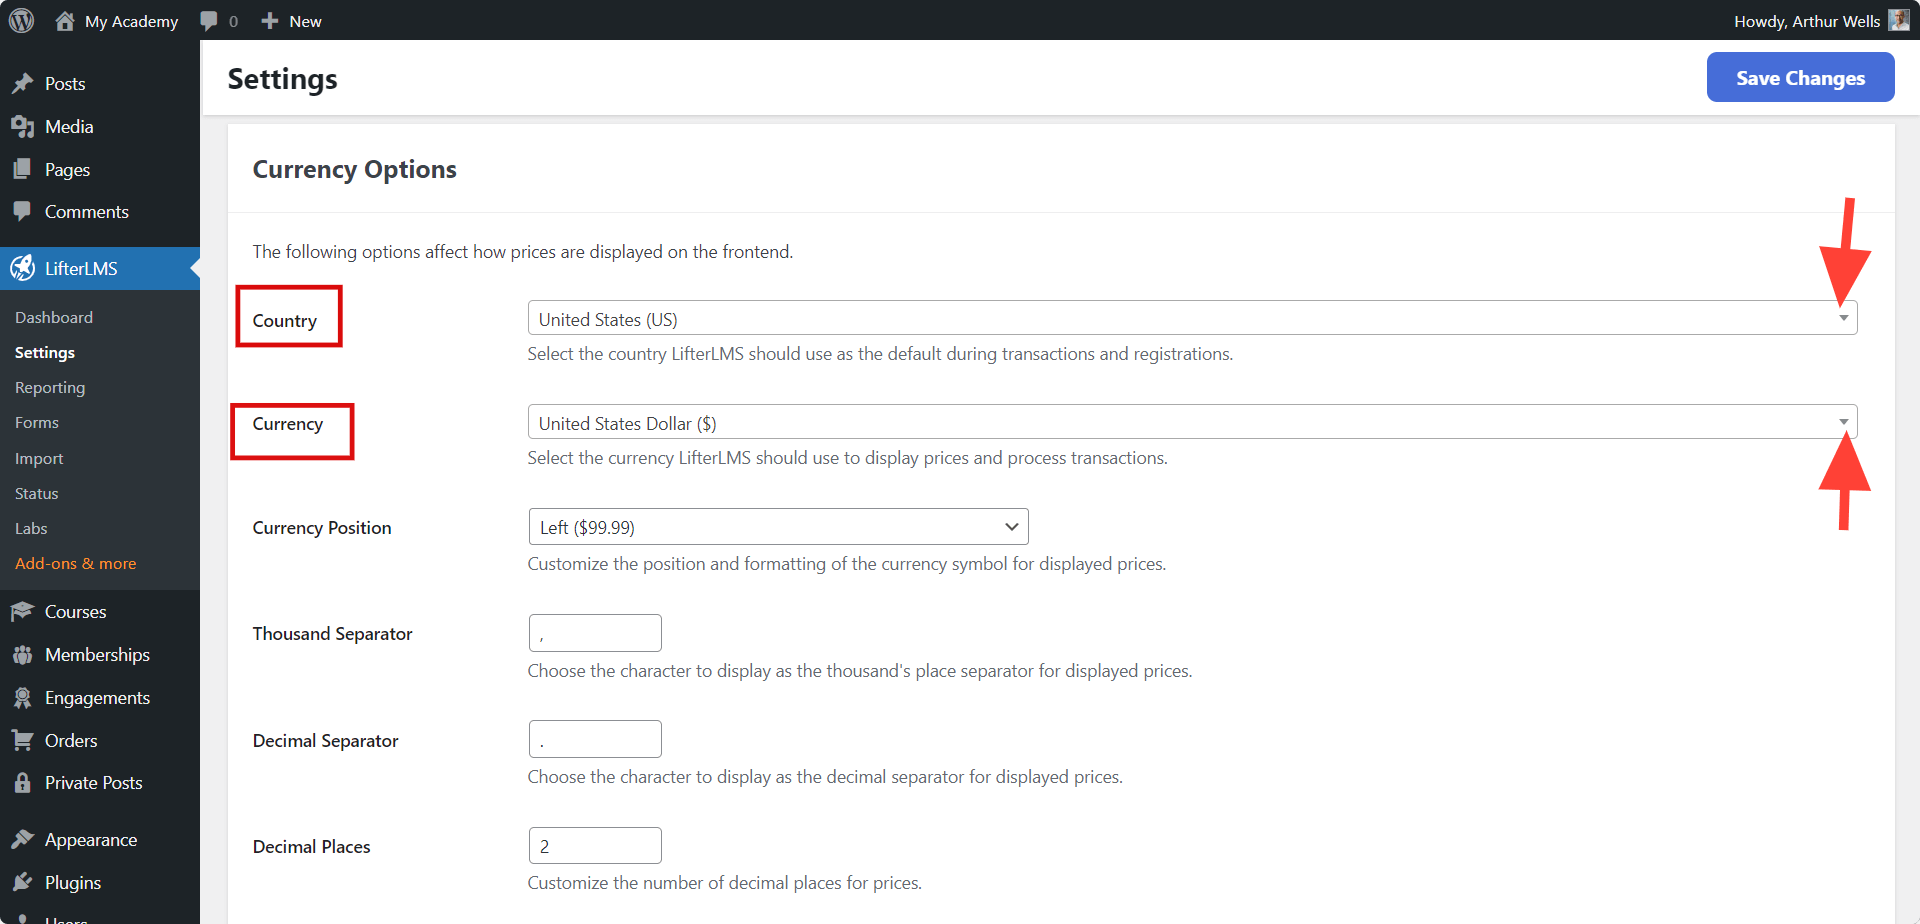This screenshot has height=924, width=1920.
Task: Click the Decimal Separator input field
Action: click(595, 739)
